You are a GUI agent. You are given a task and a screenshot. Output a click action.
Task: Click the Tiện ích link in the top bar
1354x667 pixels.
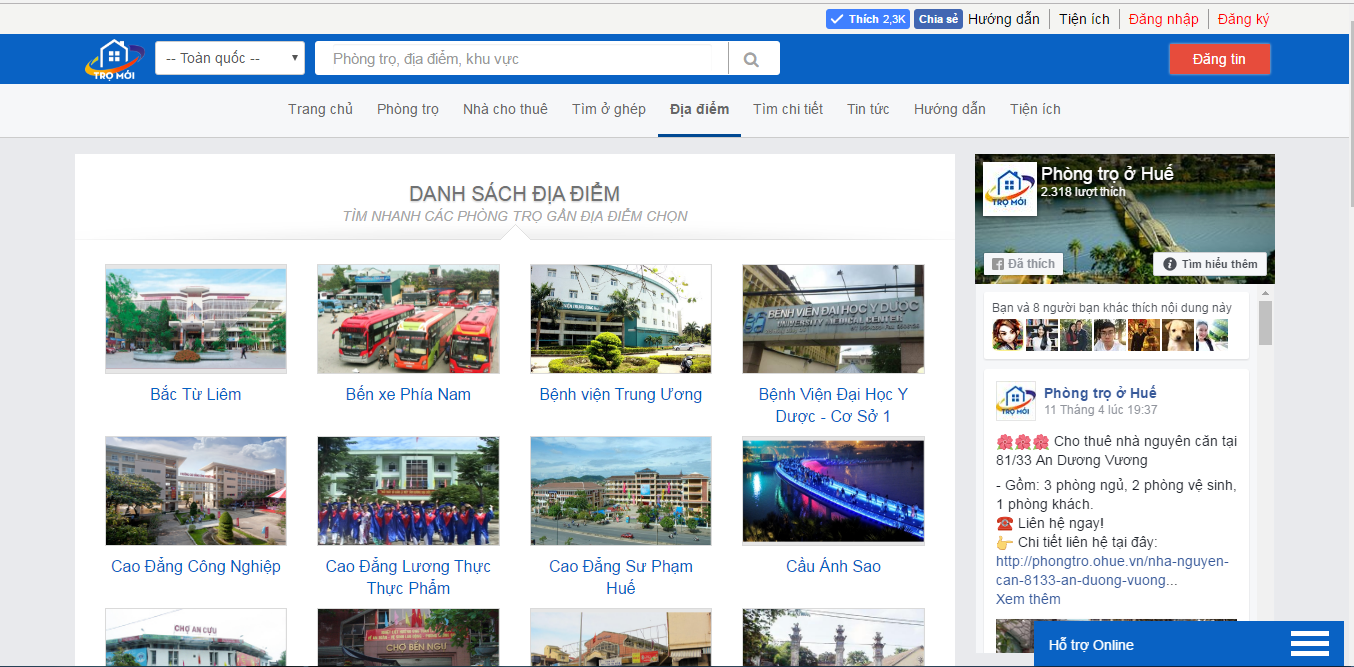[x=1085, y=19]
